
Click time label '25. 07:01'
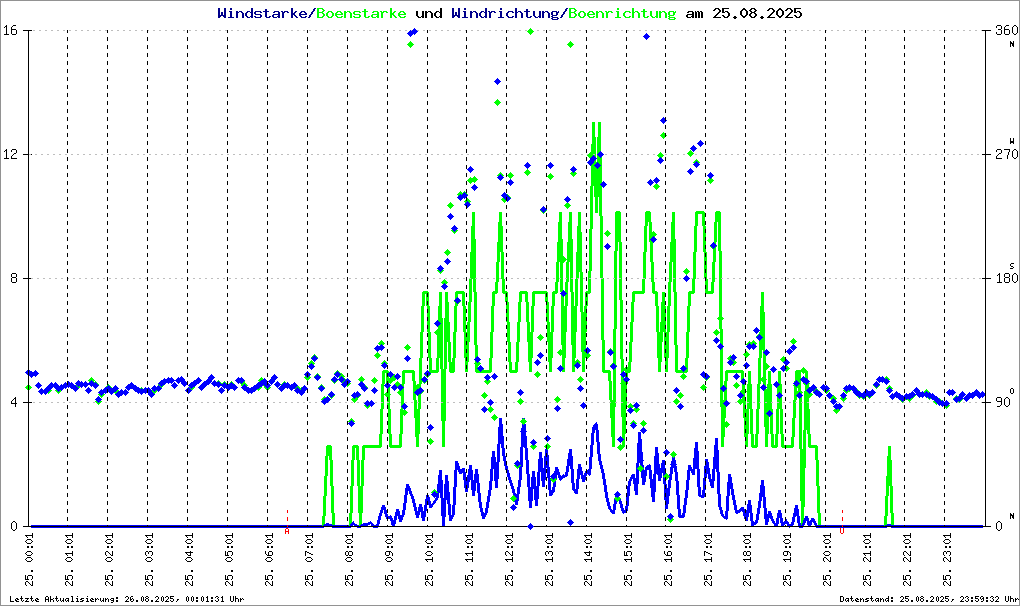308,560
